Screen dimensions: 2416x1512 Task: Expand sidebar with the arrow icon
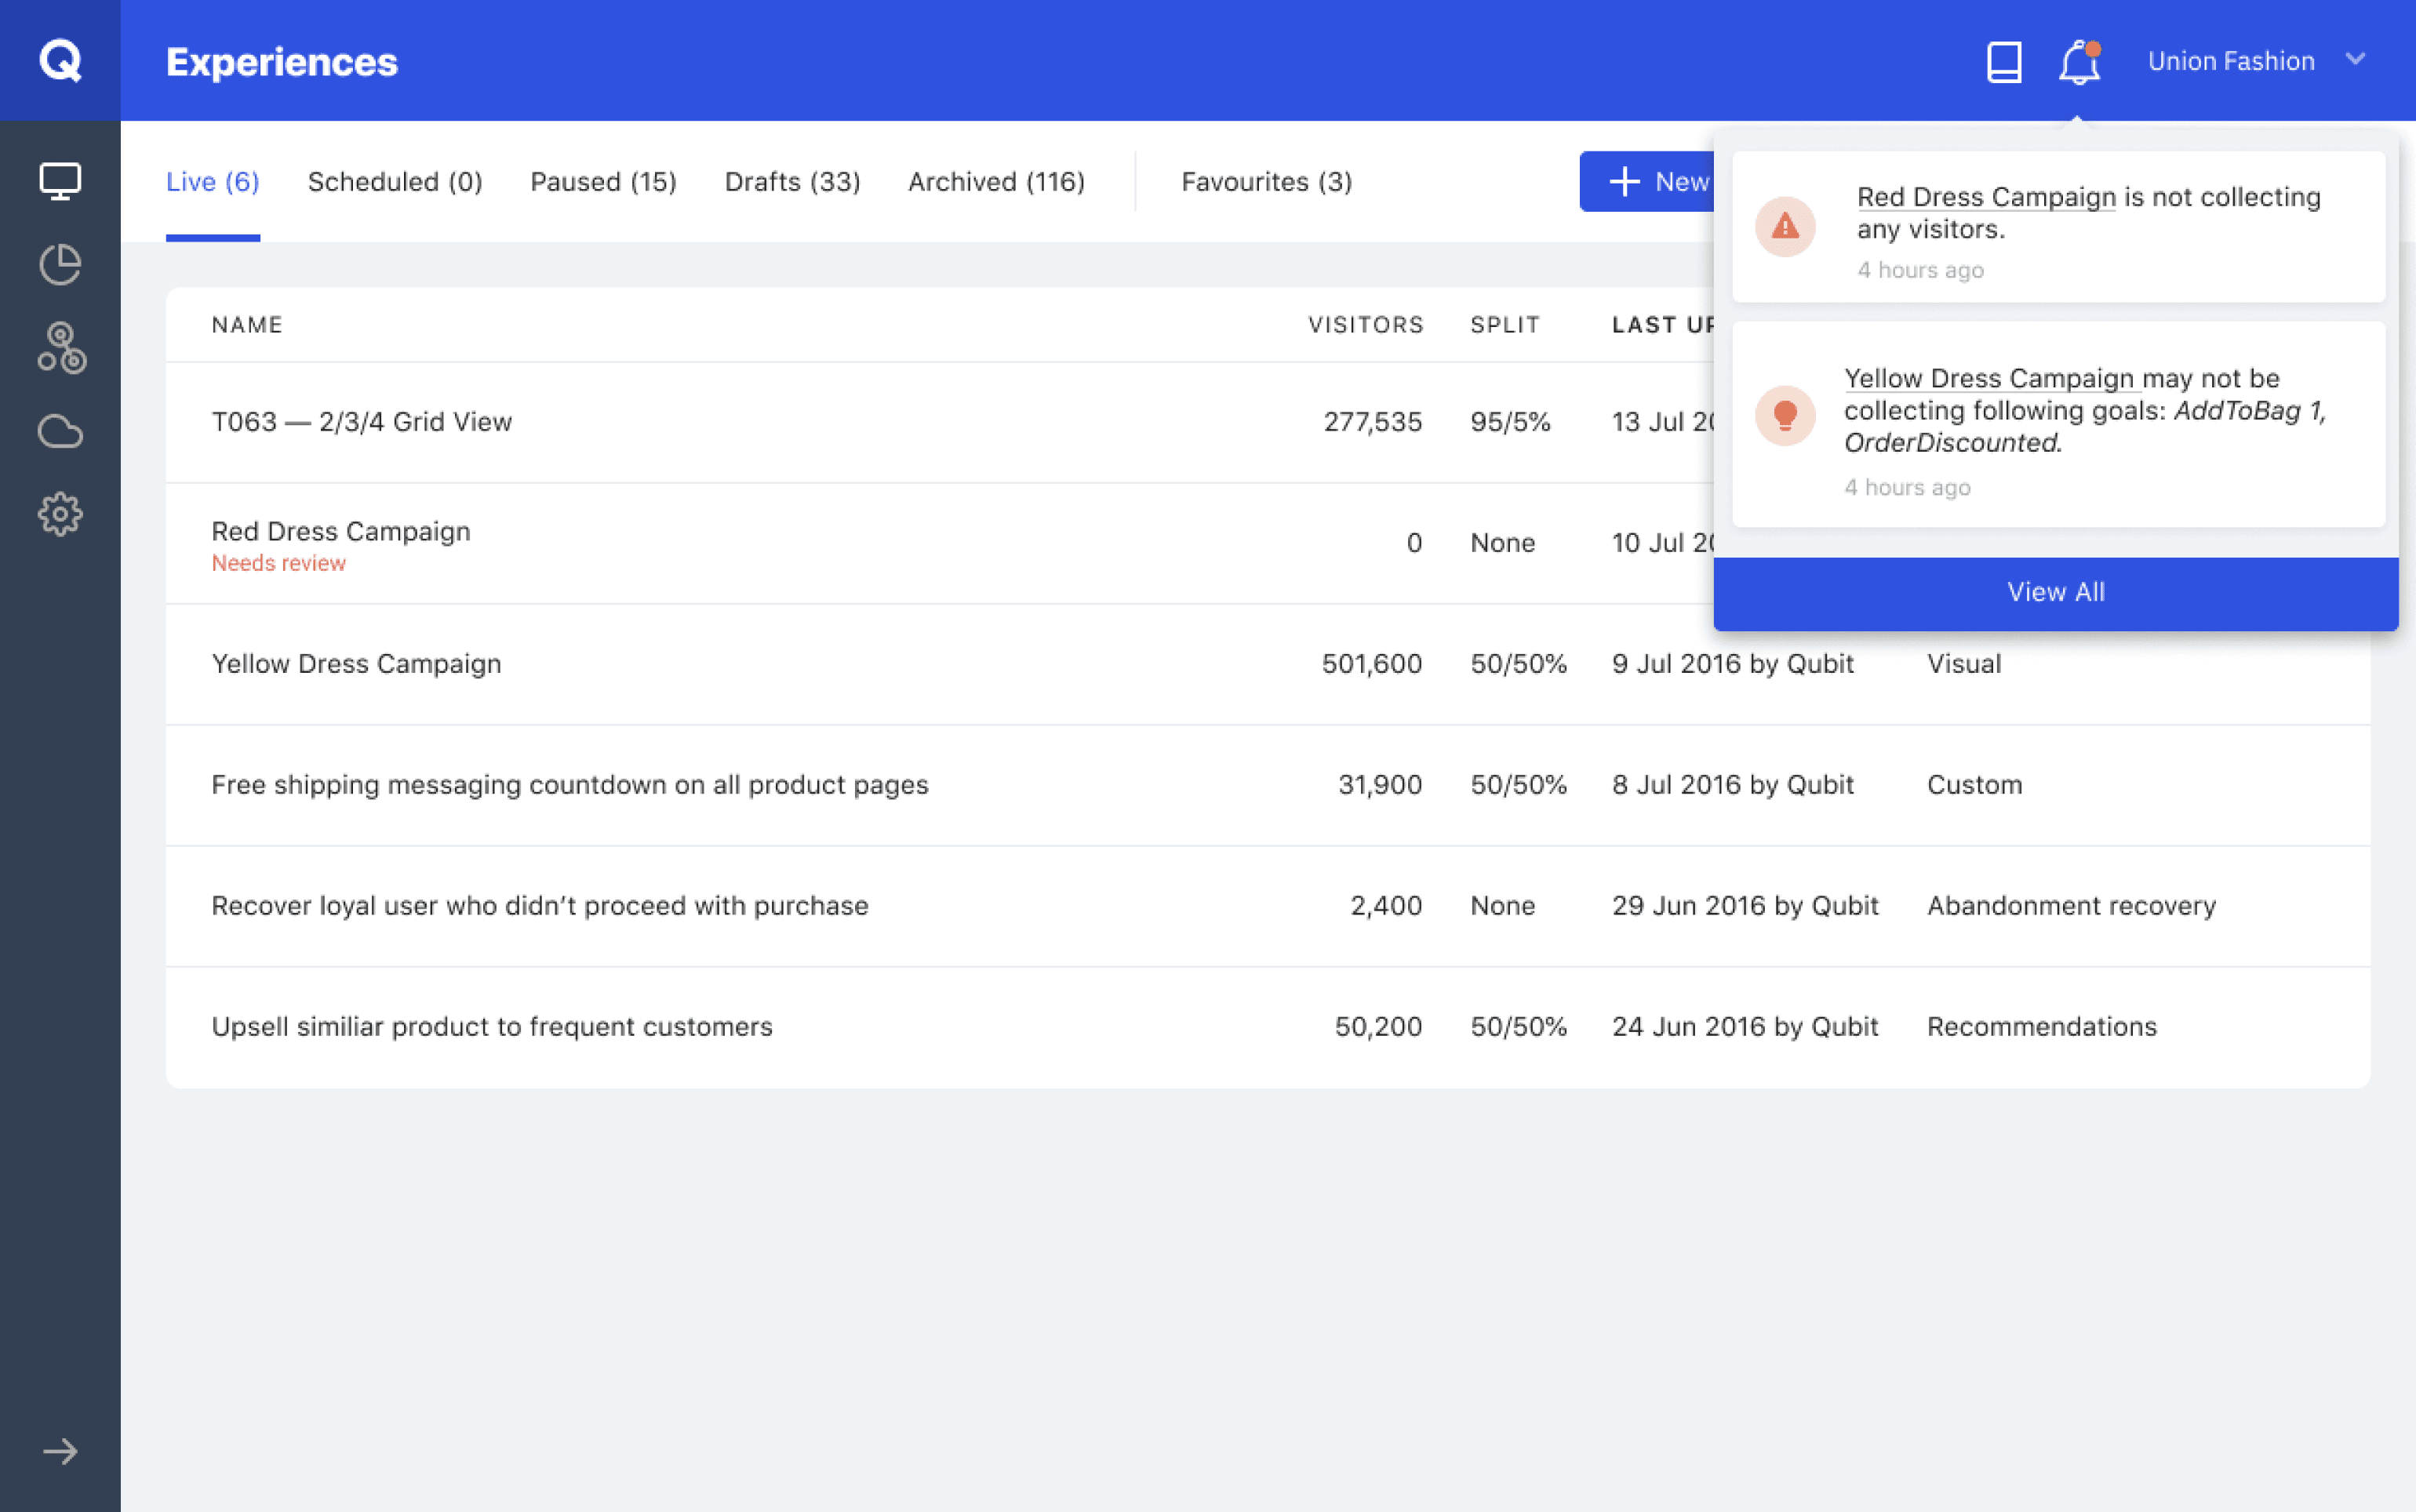60,1451
